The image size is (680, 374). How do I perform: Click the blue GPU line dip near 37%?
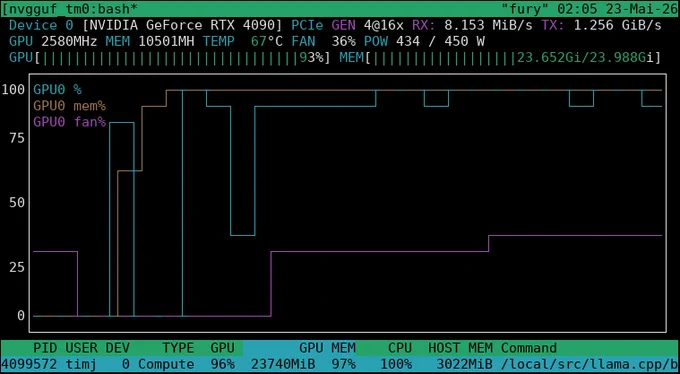243,235
